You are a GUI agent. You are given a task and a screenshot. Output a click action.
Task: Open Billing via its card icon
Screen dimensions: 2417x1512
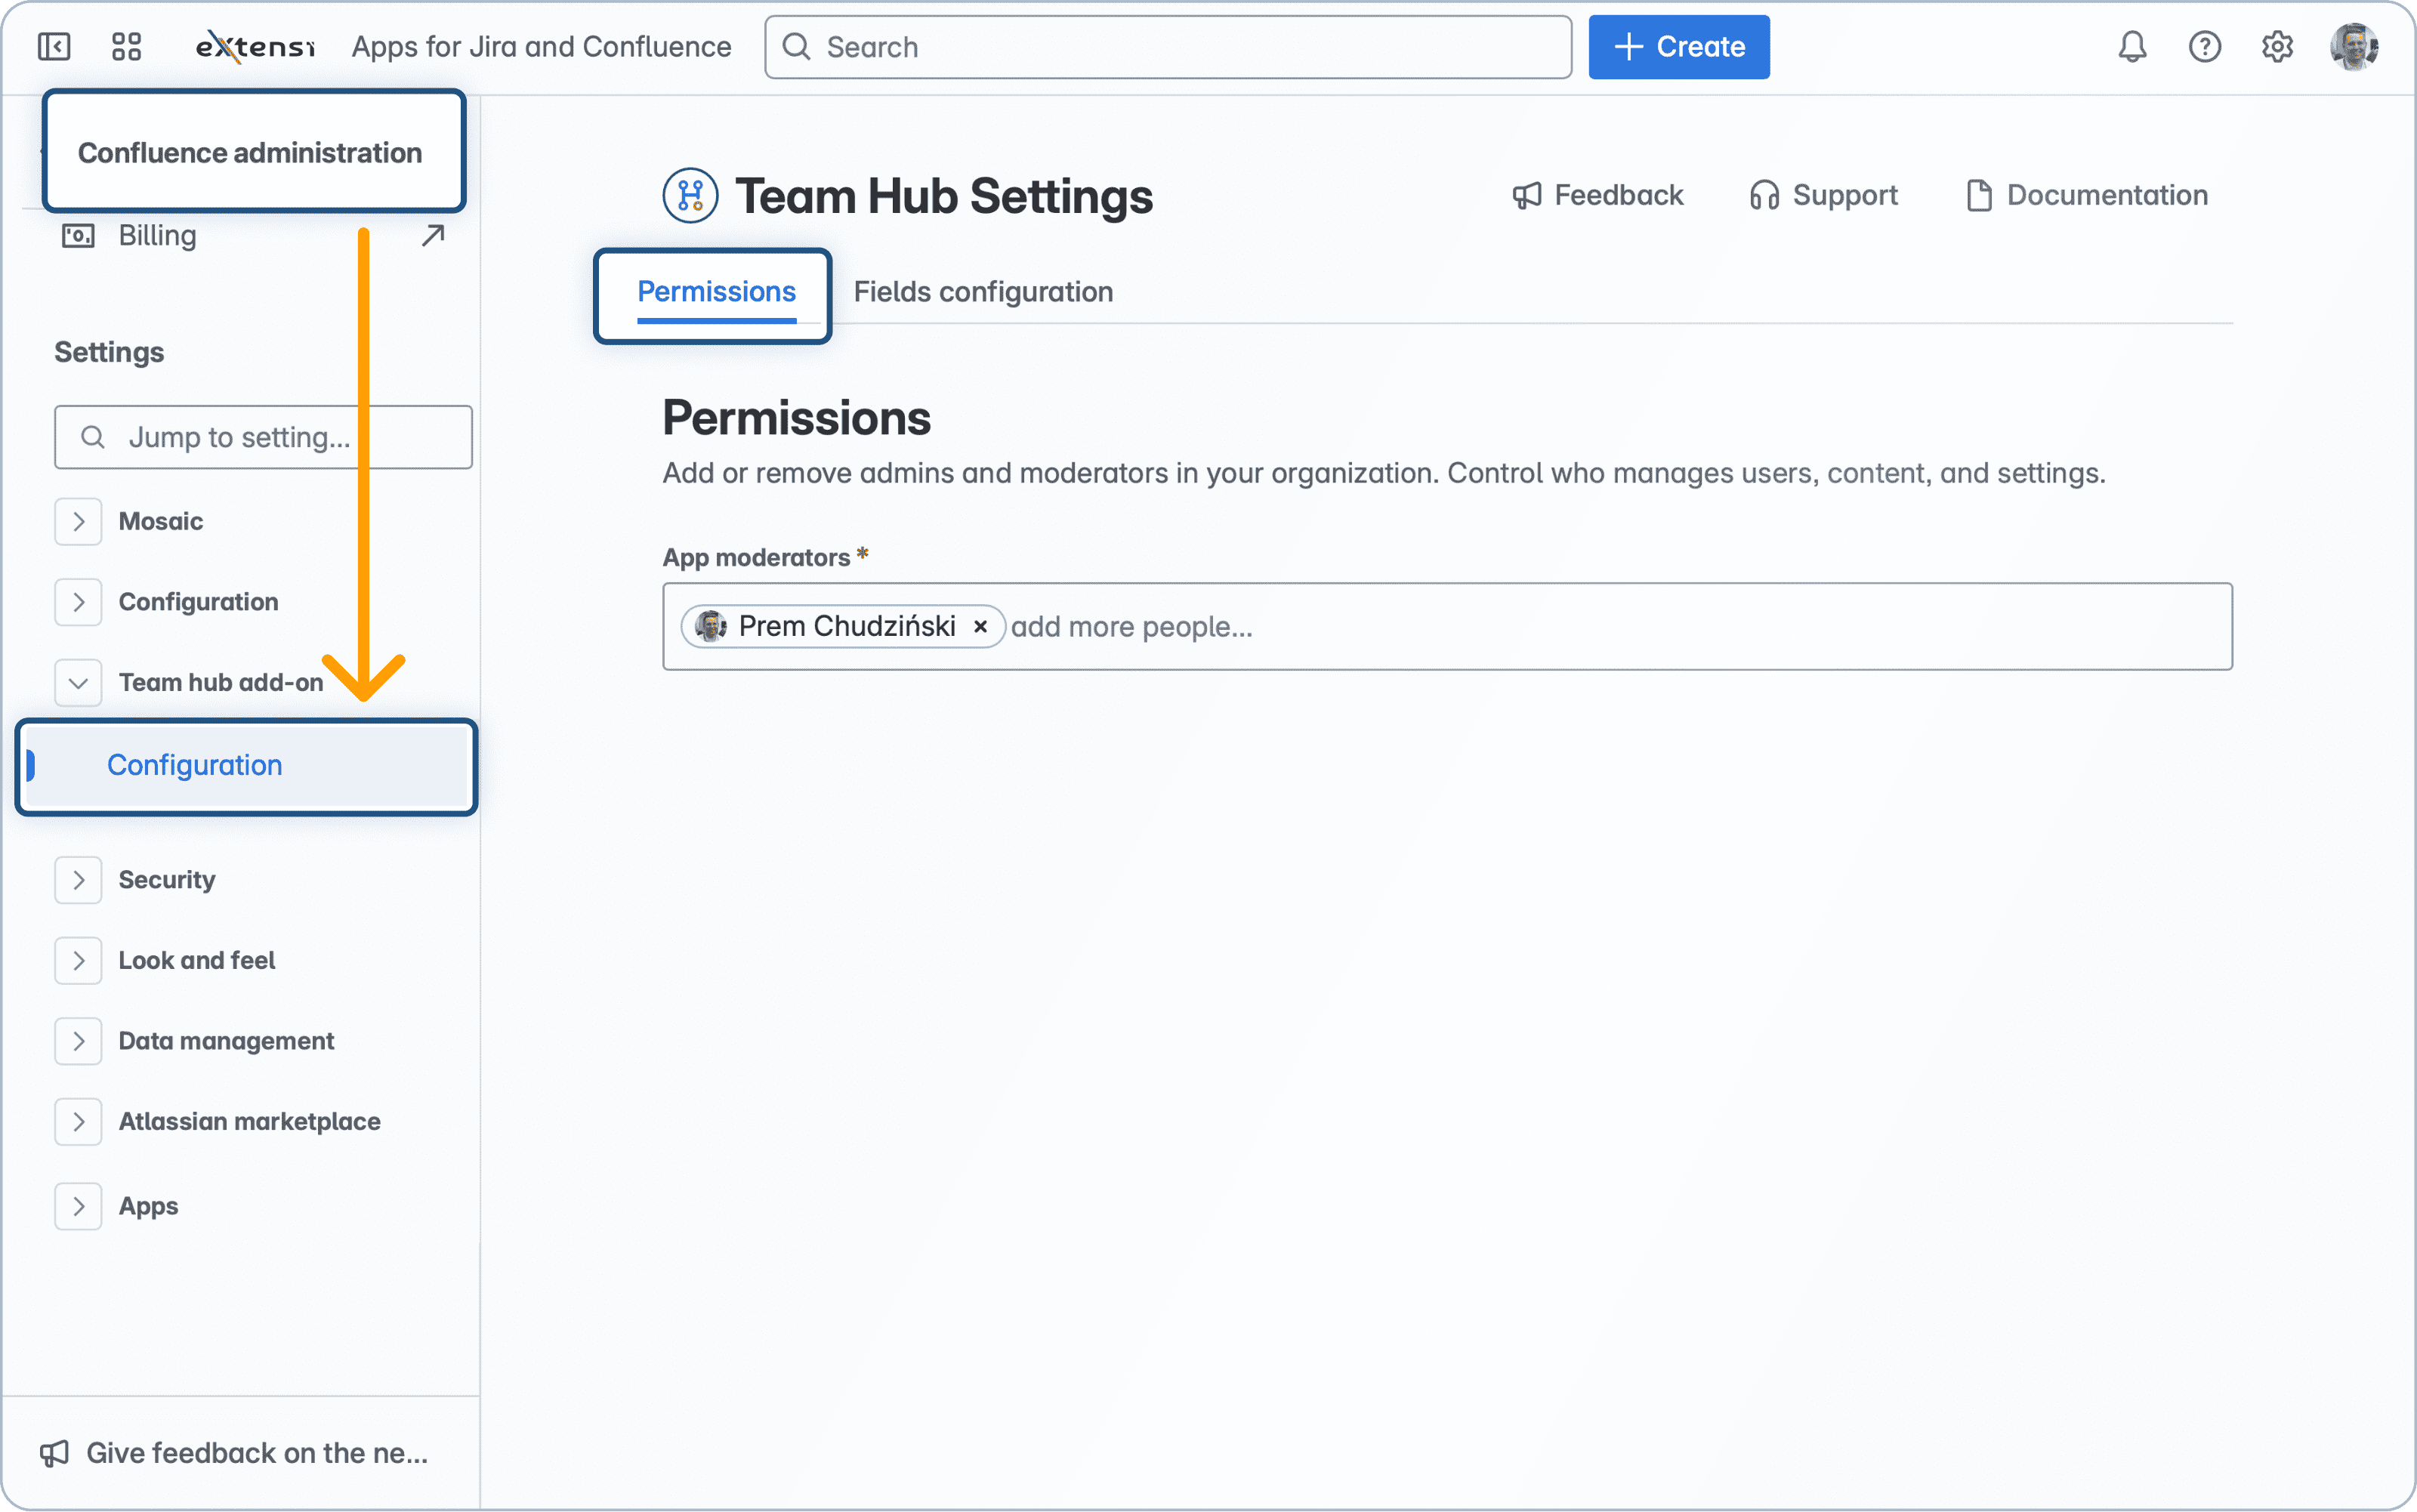tap(78, 235)
